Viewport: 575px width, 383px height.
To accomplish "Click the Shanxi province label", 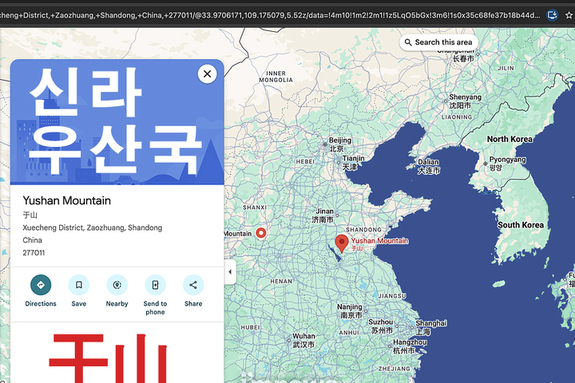I will tap(254, 207).
